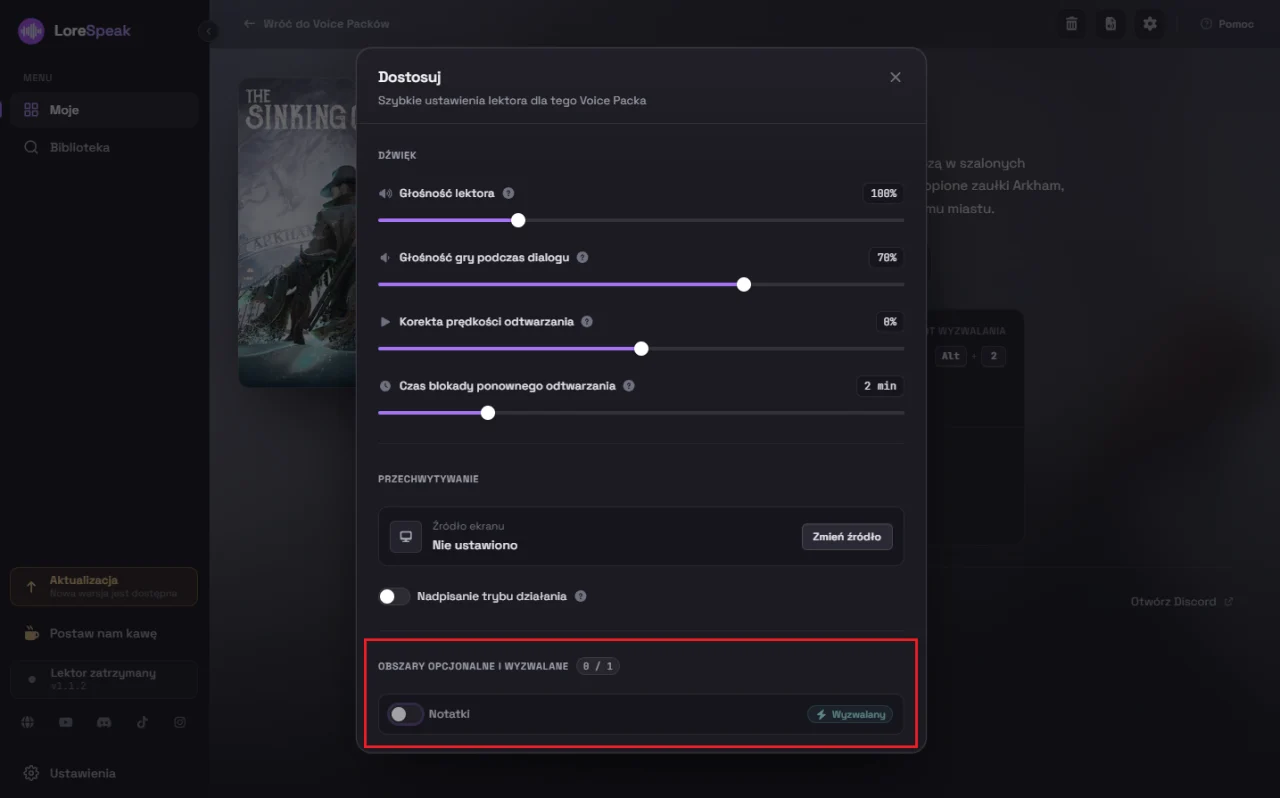
Task: Click the Głośność lektora slider handle
Action: 518,220
